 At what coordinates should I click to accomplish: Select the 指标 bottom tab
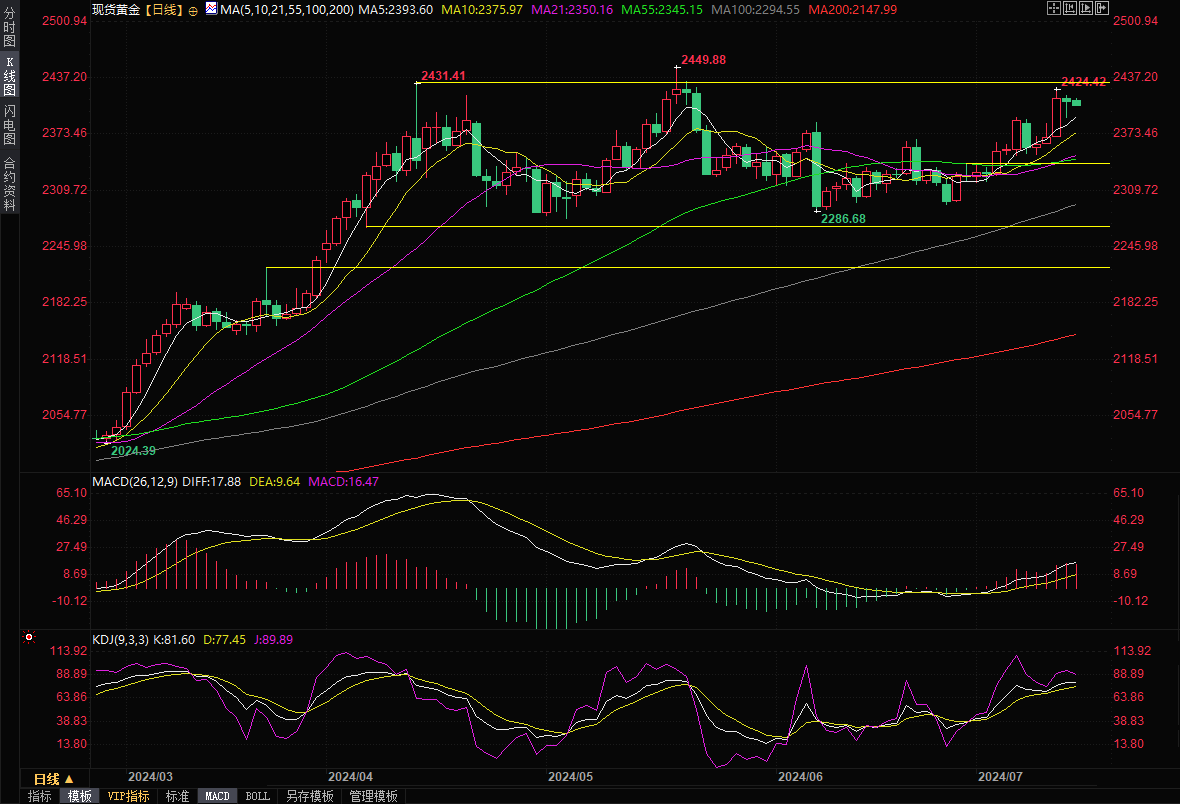click(x=40, y=796)
